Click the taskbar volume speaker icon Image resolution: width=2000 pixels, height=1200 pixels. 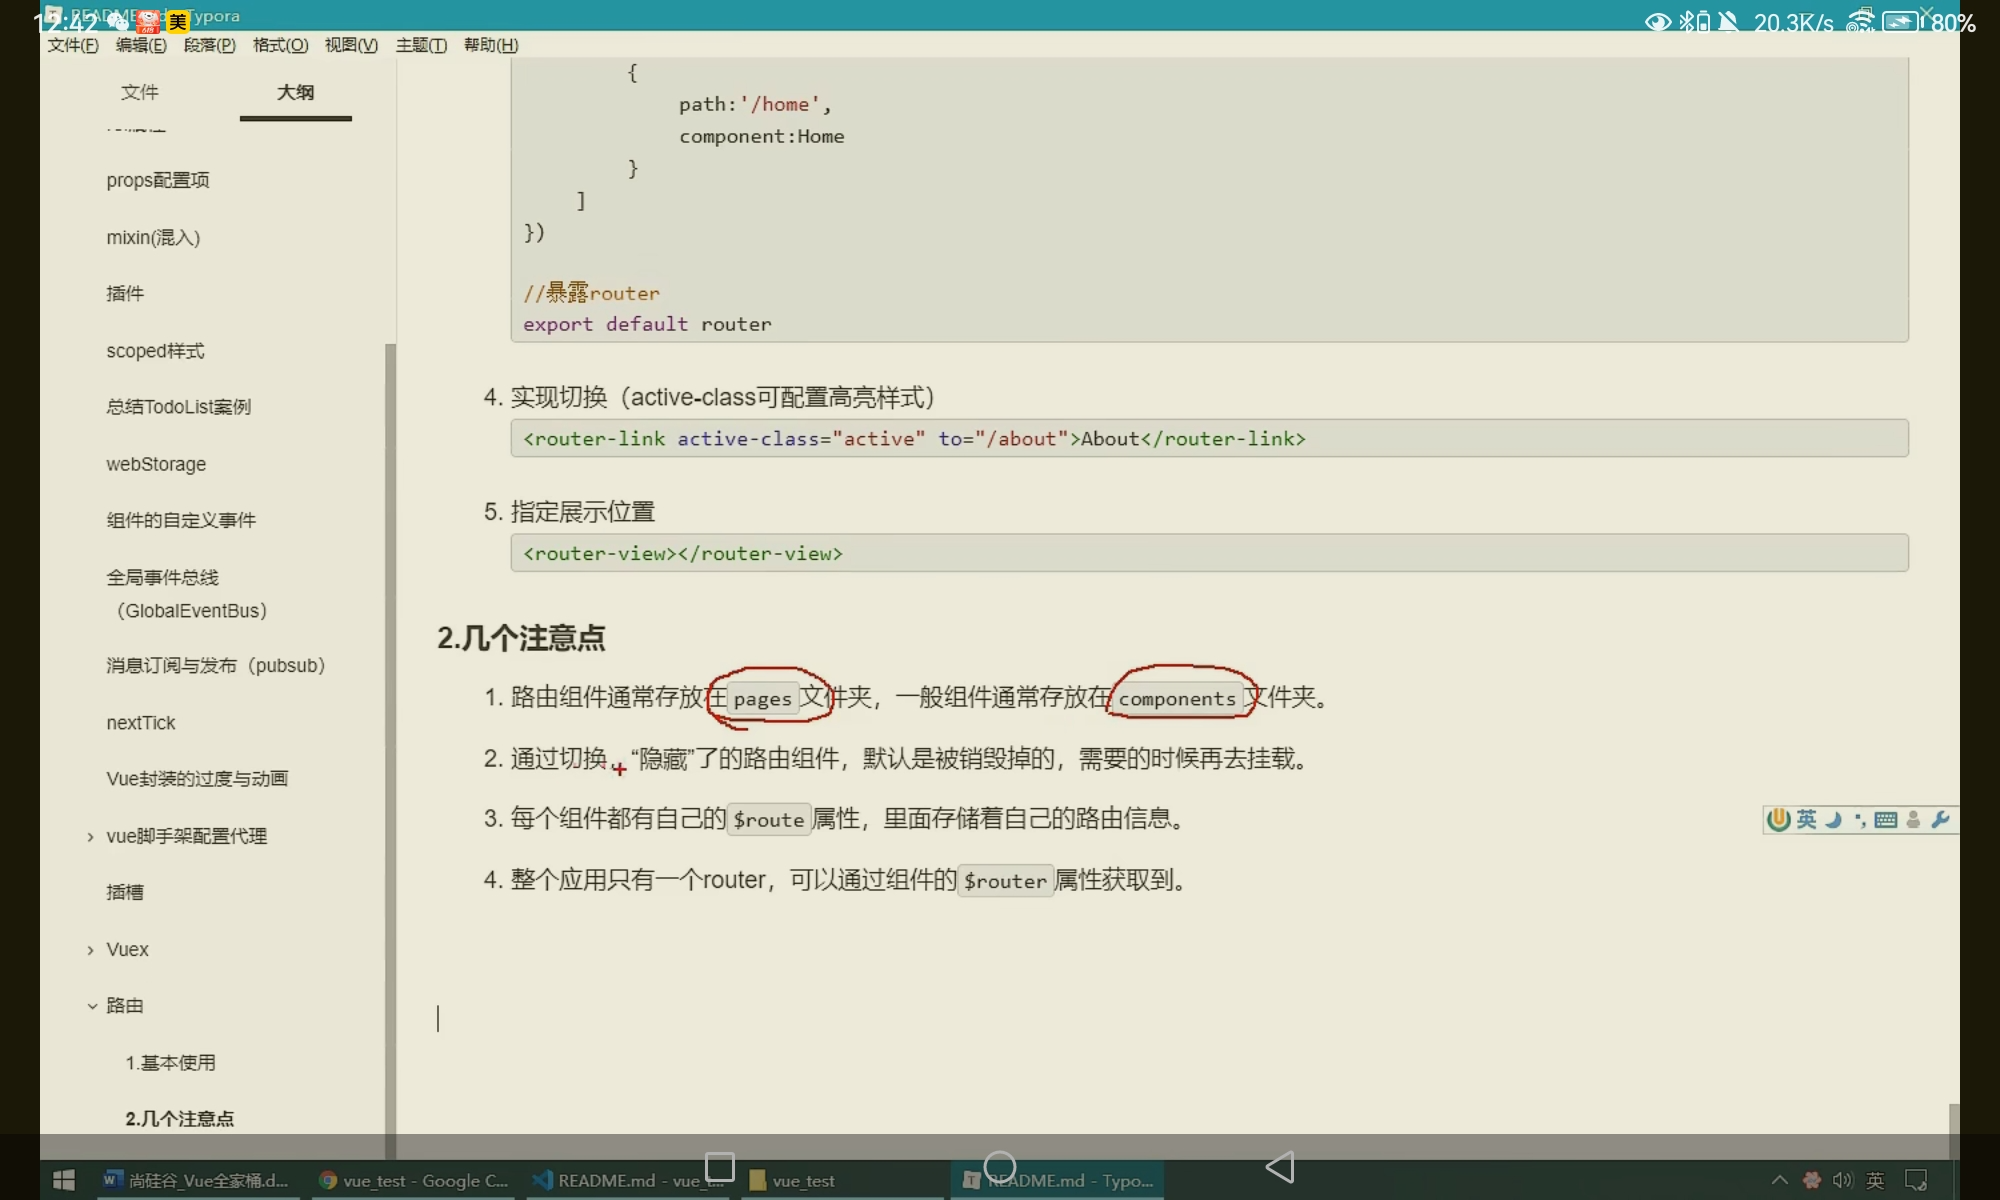click(1842, 1181)
